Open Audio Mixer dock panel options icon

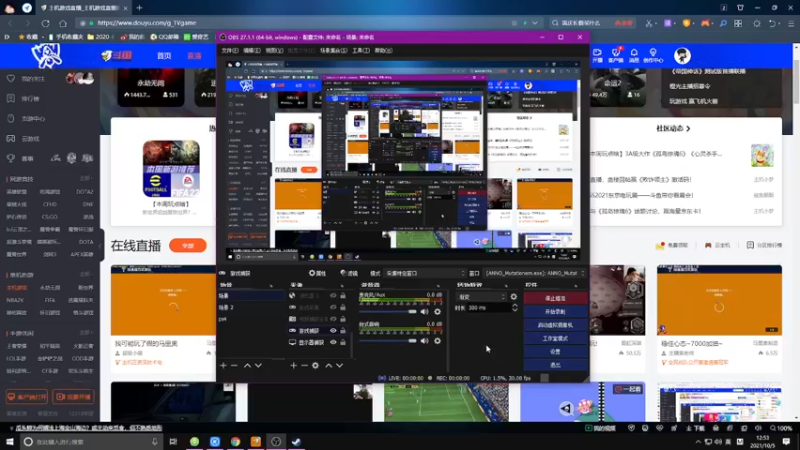click(438, 285)
